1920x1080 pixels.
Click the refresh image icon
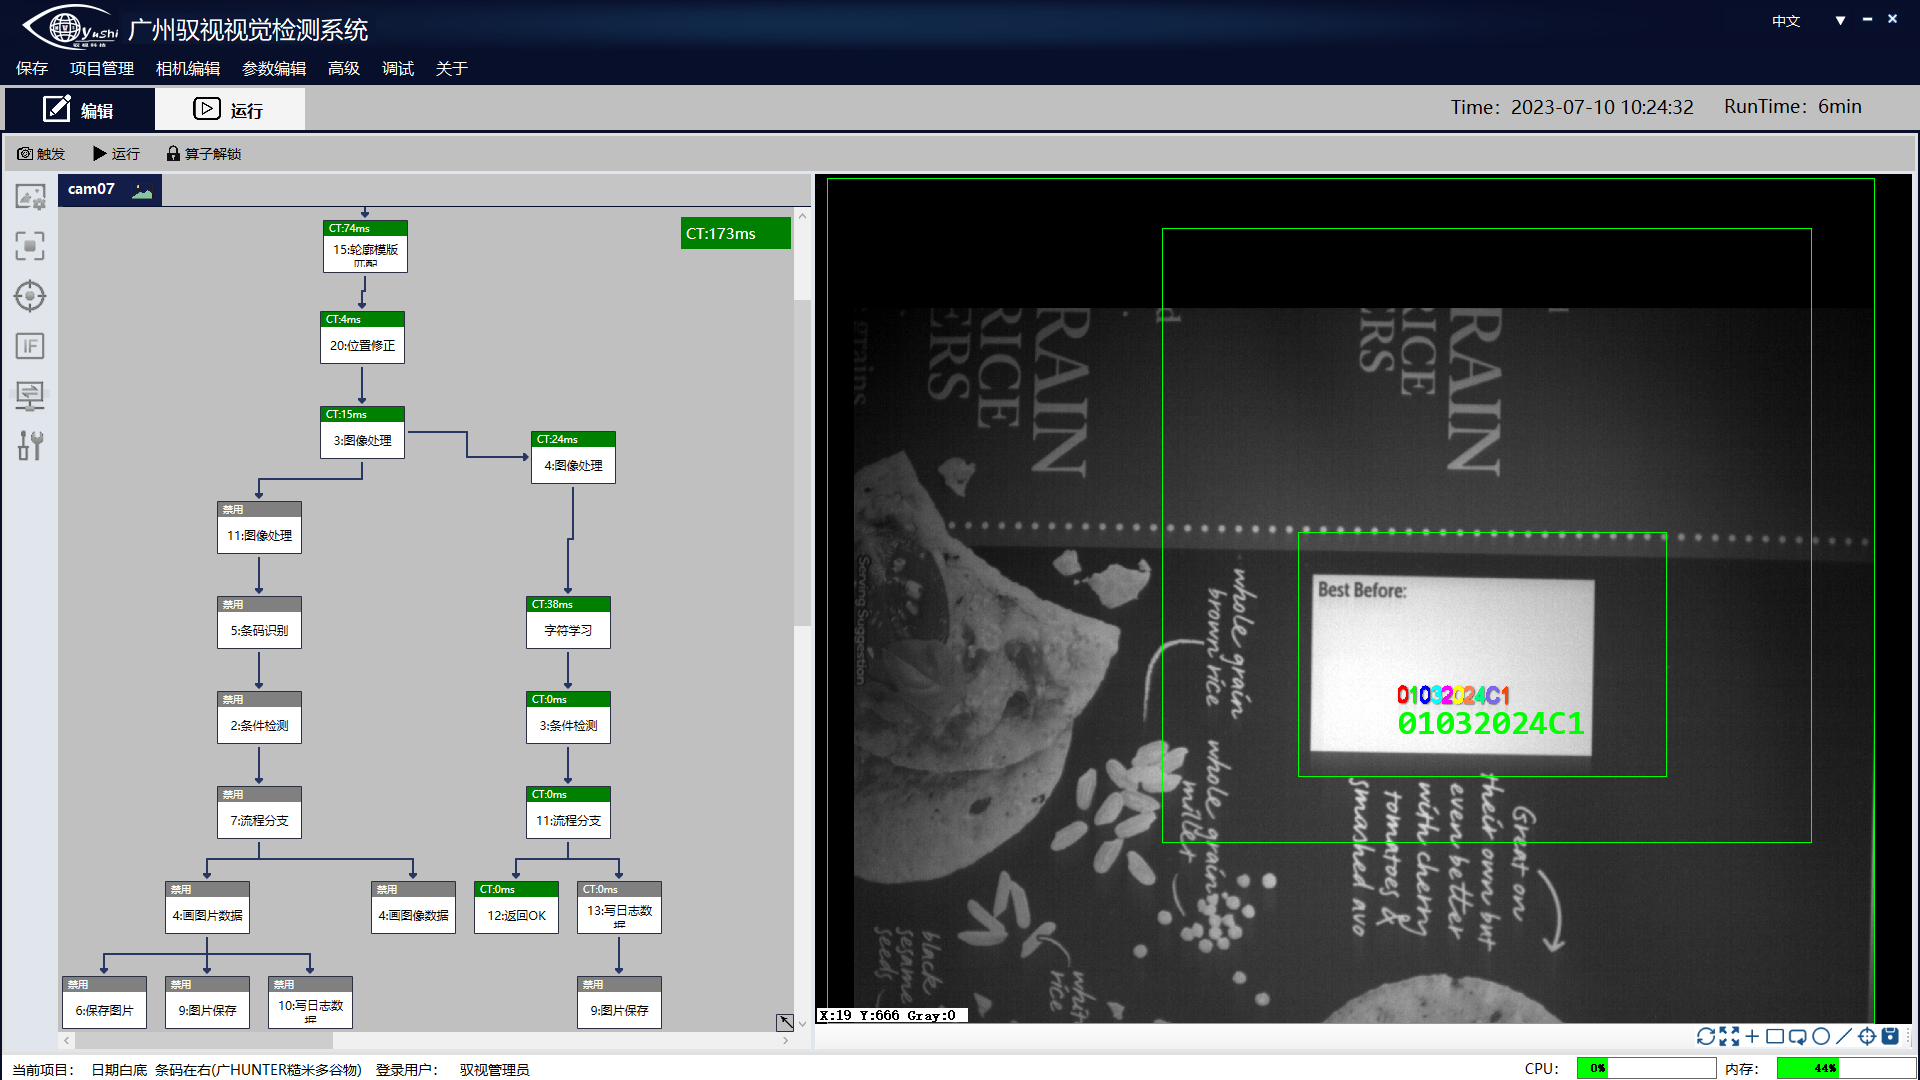point(1705,1037)
